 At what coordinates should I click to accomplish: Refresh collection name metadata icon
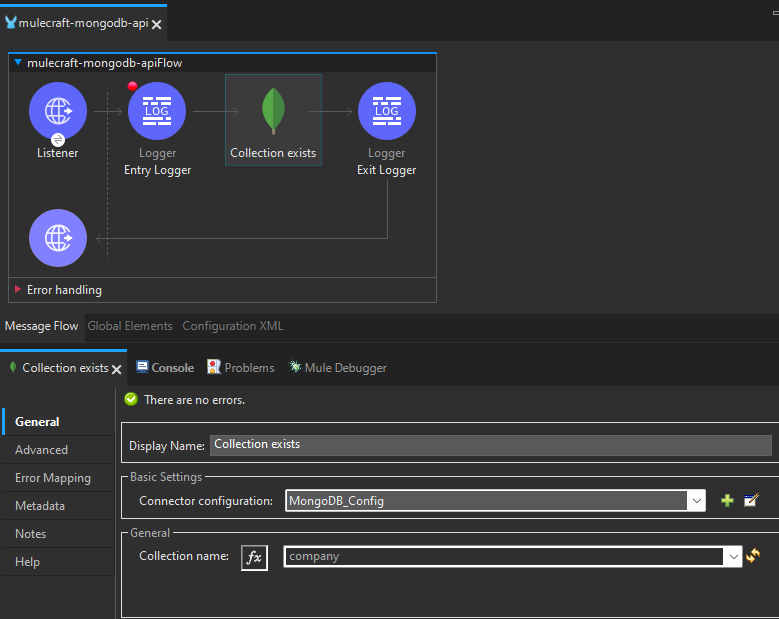click(x=753, y=556)
